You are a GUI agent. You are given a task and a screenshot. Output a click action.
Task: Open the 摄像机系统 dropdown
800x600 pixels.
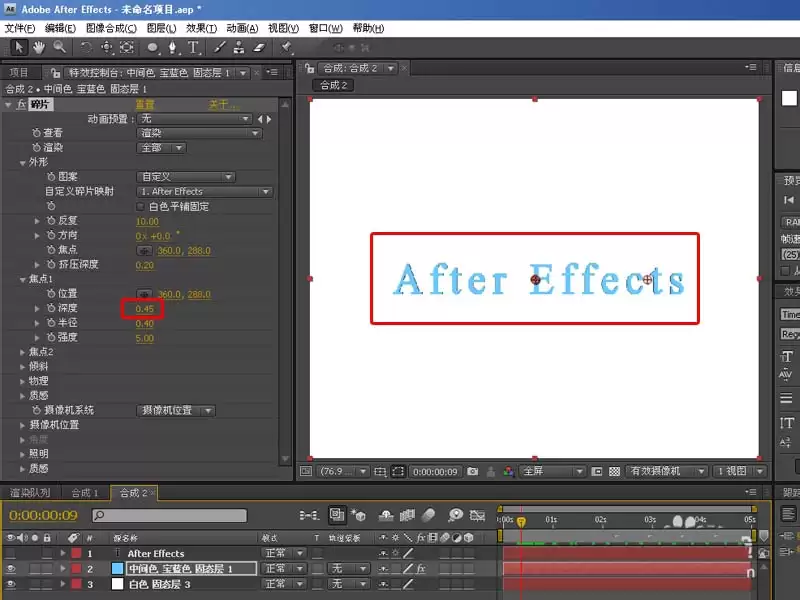click(176, 411)
